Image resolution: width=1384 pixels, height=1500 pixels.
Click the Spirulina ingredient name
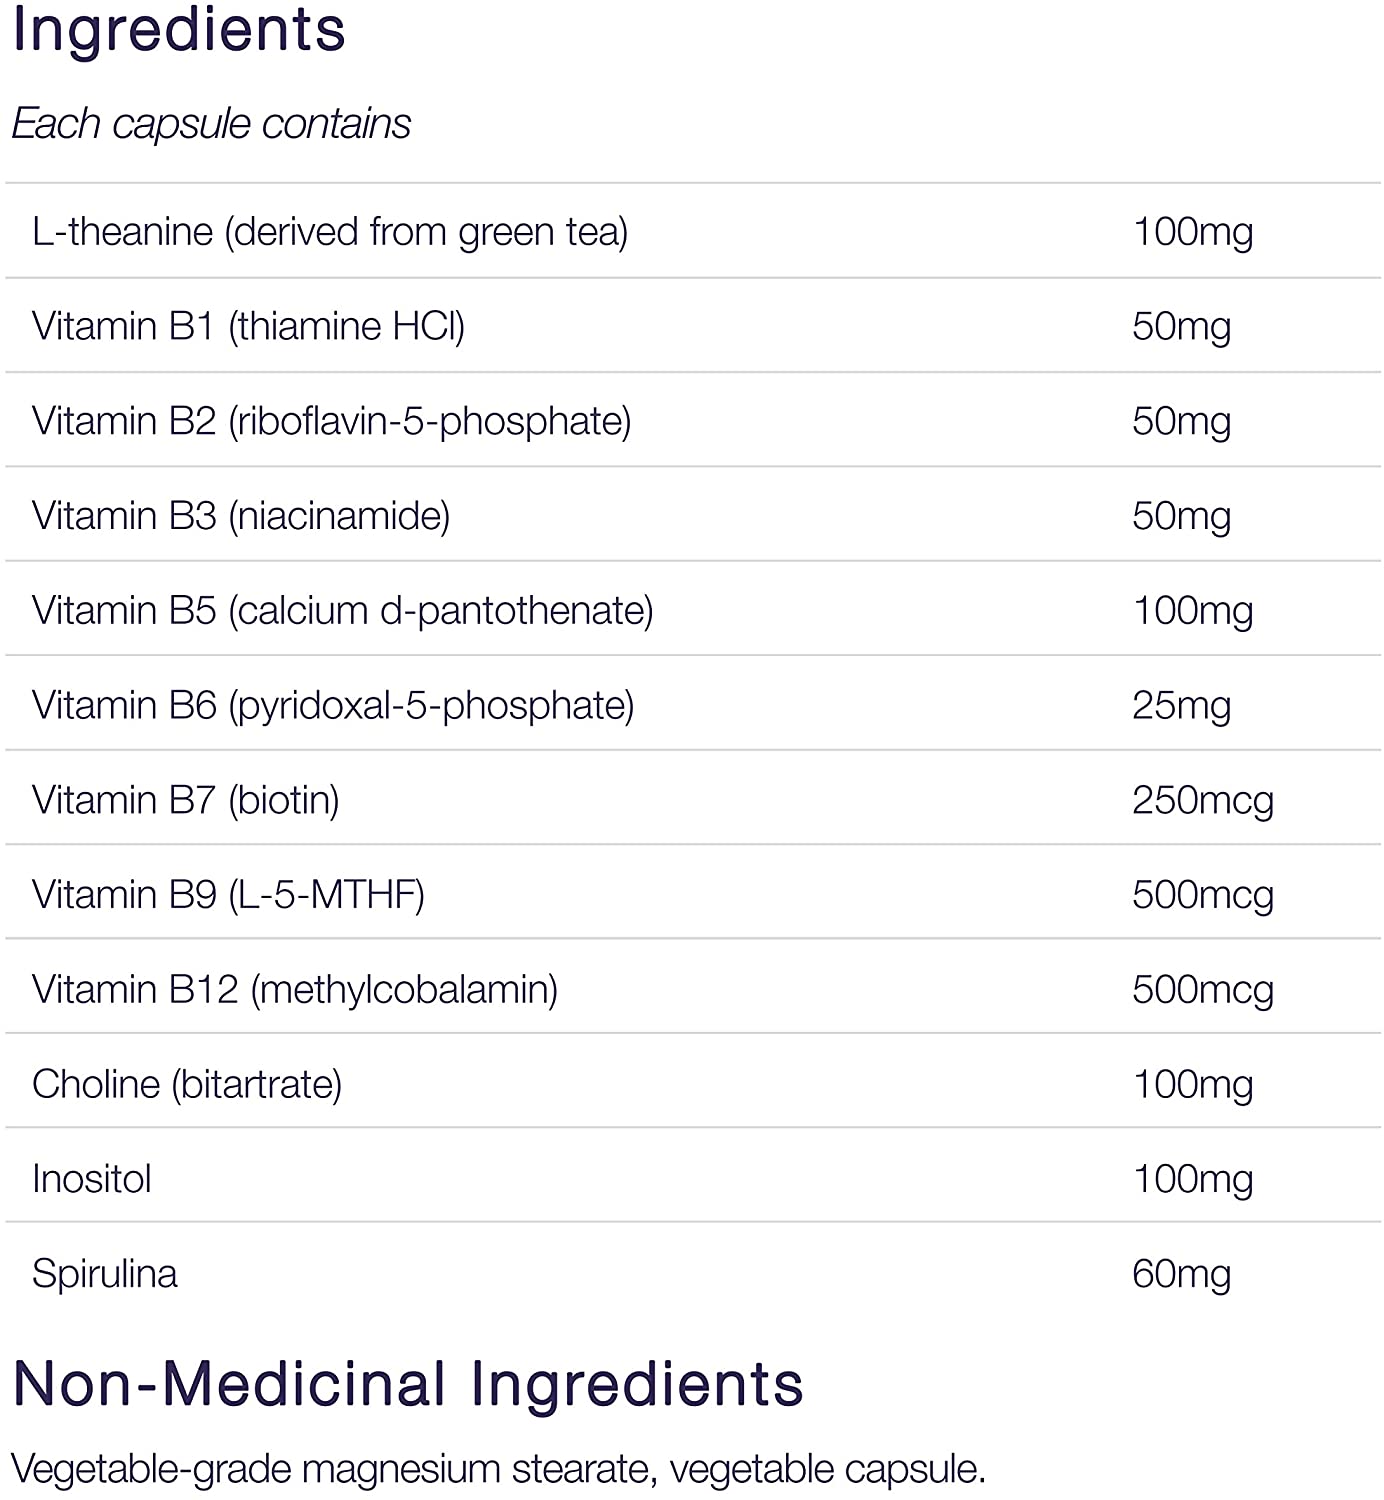[x=105, y=1274]
